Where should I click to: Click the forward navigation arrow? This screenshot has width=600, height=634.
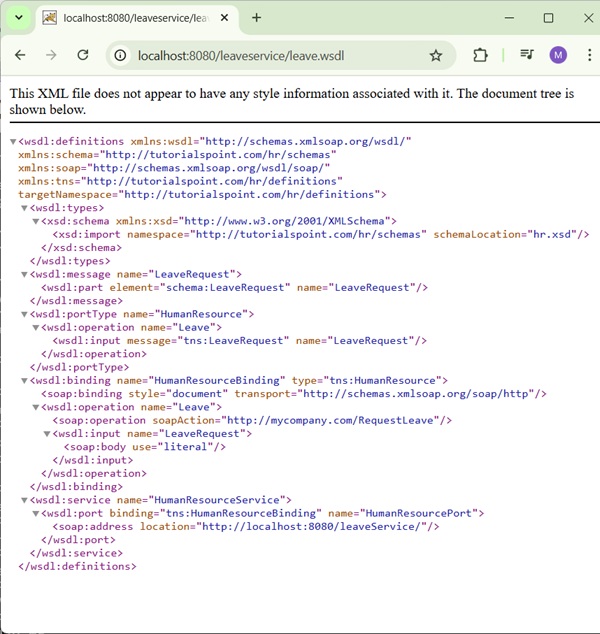[x=51, y=55]
